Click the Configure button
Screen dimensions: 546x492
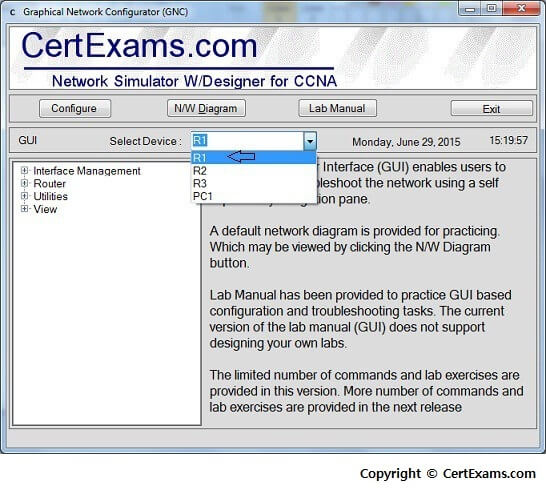(x=75, y=108)
